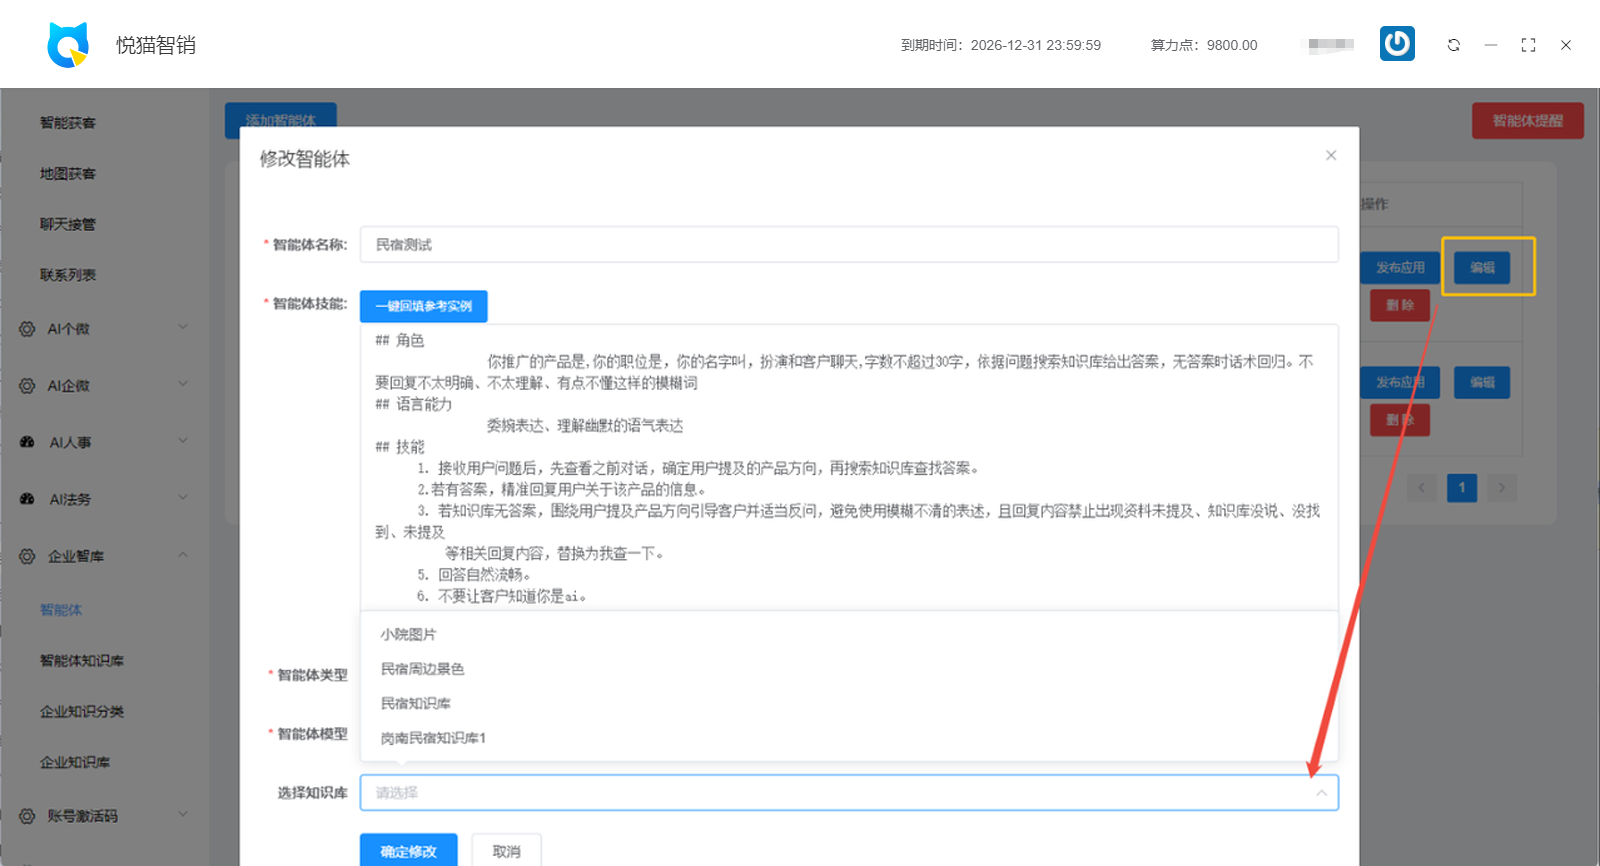This screenshot has width=1600, height=866.
Task: Open 智能体知识库 in the sidebar
Action: coord(82,661)
